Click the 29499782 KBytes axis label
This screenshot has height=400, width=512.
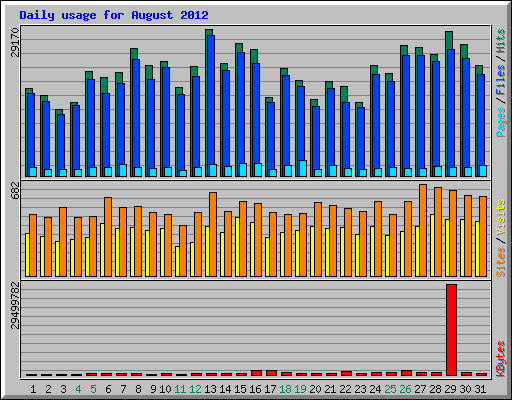click(x=15, y=305)
